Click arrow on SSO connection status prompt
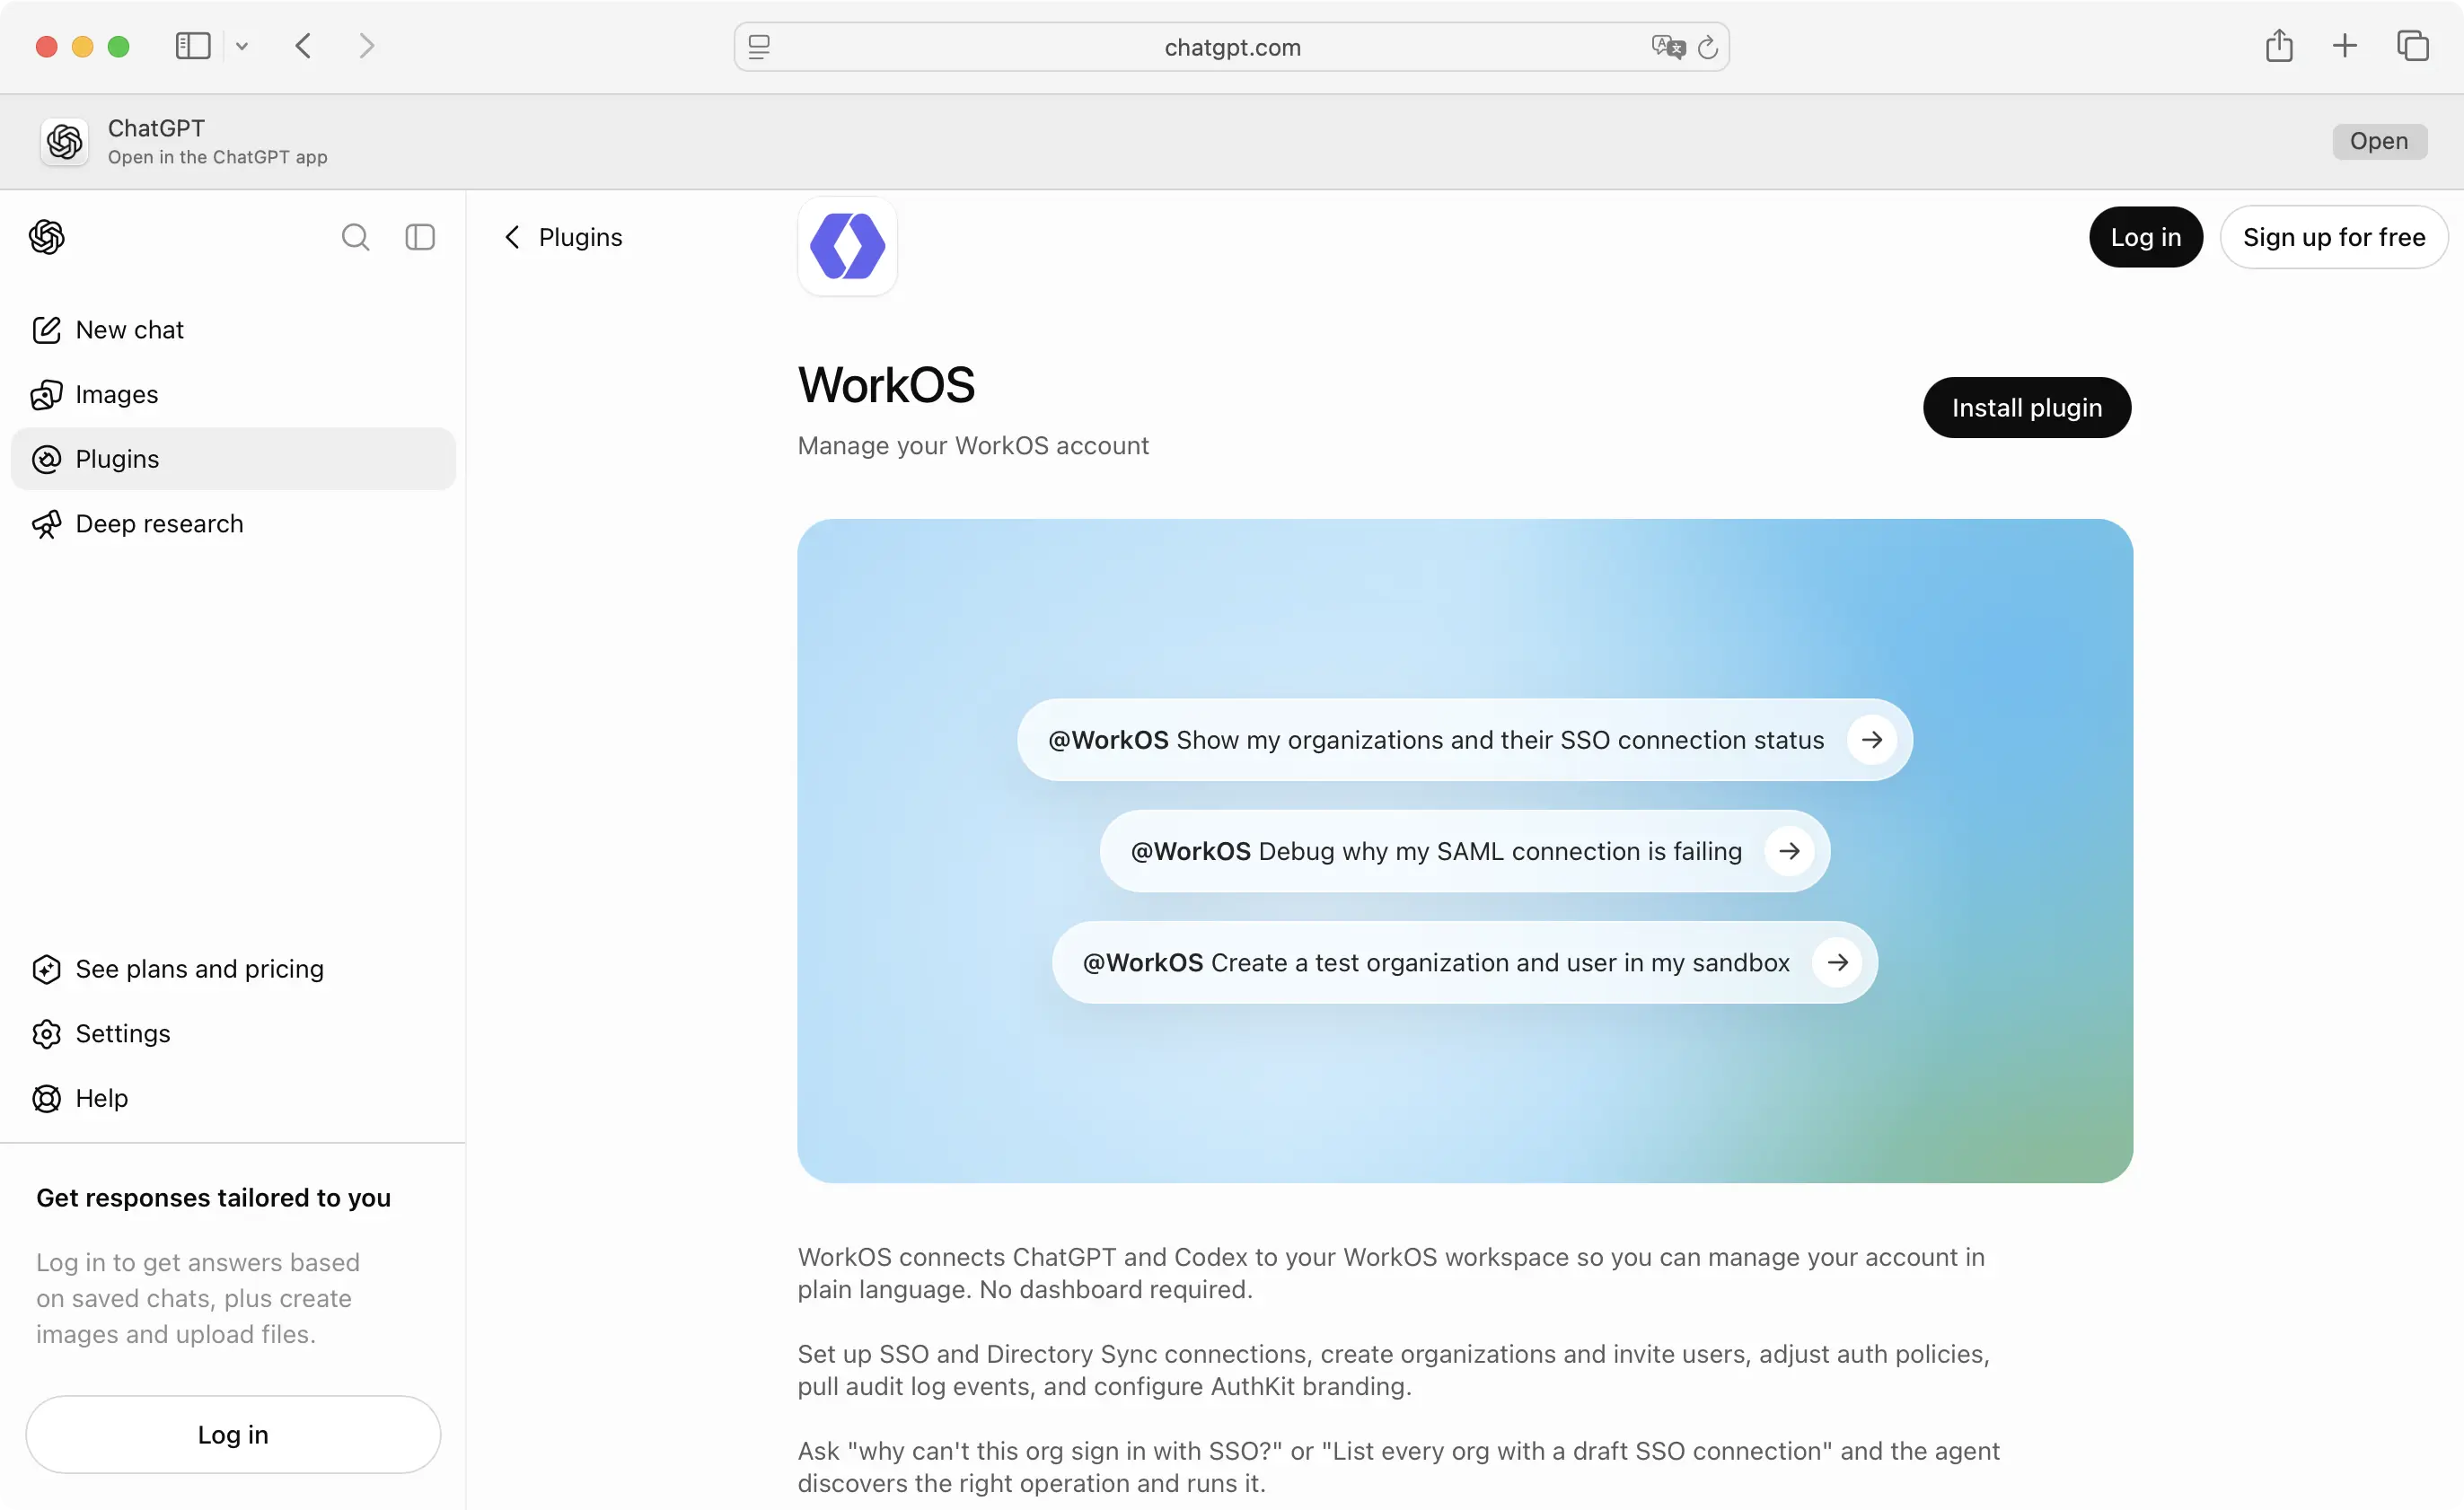The width and height of the screenshot is (2464, 1510). [x=1871, y=740]
